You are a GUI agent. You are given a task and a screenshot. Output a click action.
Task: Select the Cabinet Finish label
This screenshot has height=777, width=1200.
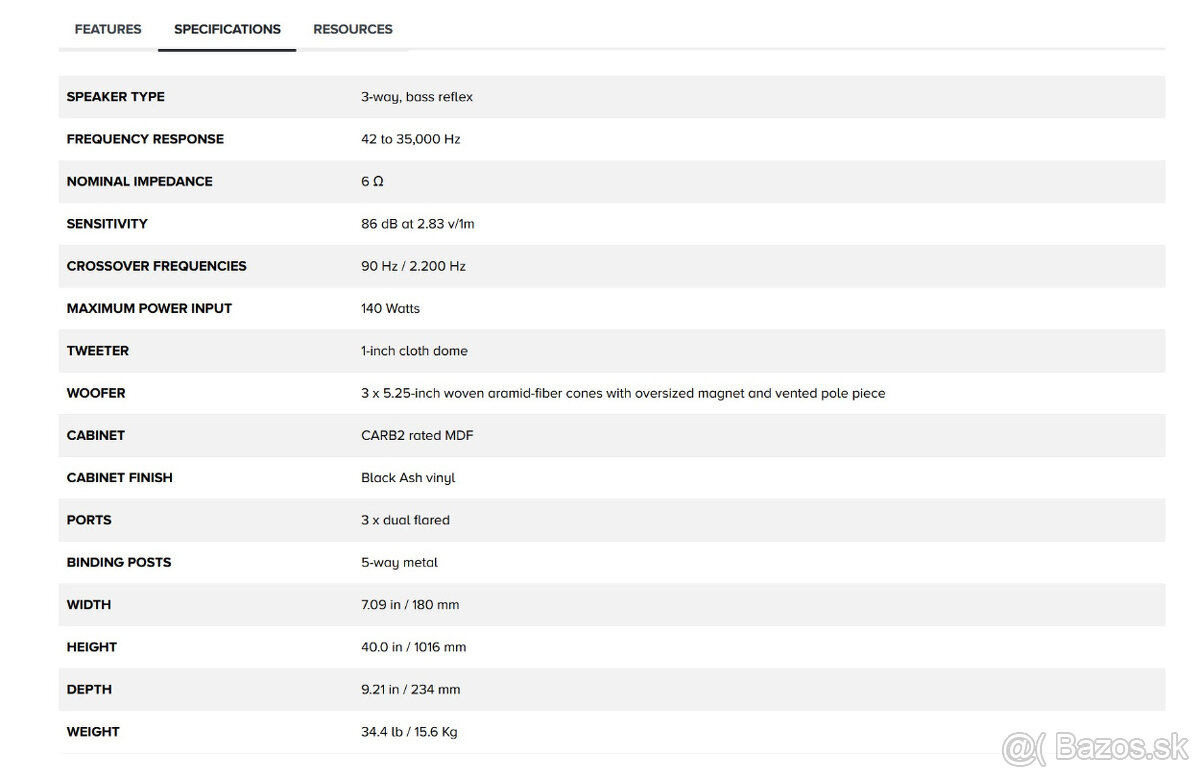tap(119, 478)
